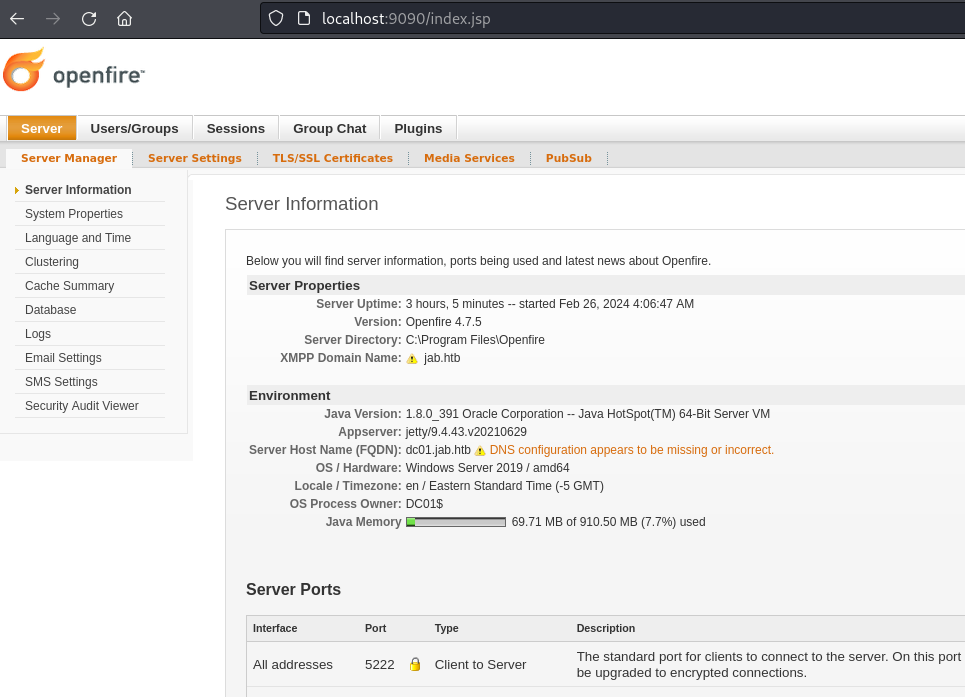965x697 pixels.
Task: Open the Database page
Action: click(50, 309)
